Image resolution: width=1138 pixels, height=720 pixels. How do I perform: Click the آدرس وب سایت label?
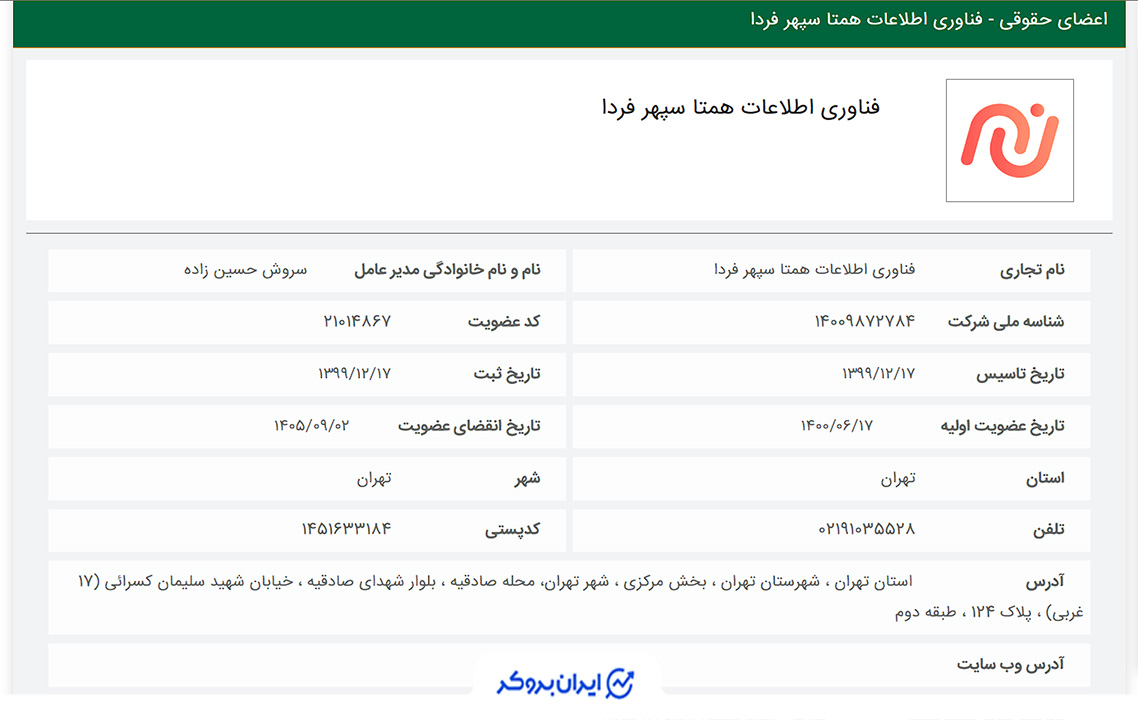1010,664
